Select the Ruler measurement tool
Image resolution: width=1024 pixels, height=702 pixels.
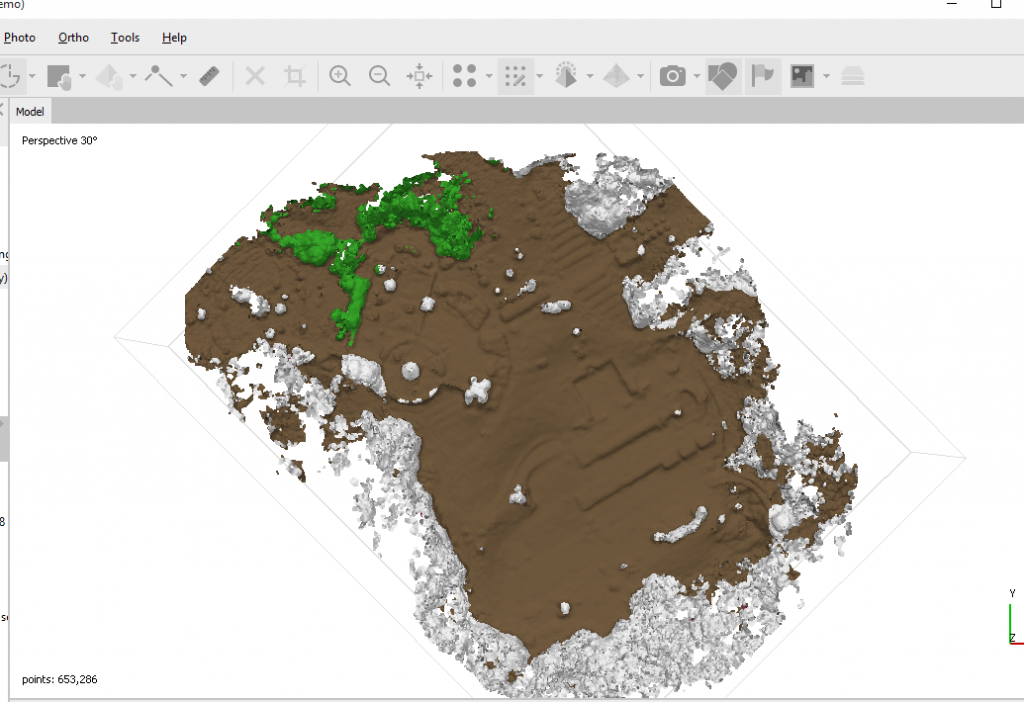209,76
